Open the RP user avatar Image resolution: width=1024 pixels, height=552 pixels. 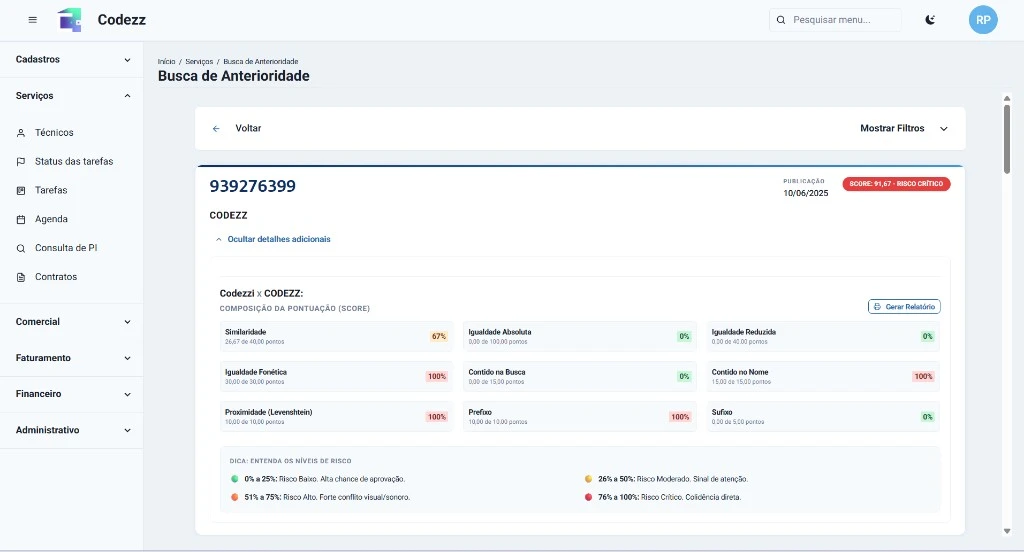click(x=983, y=20)
